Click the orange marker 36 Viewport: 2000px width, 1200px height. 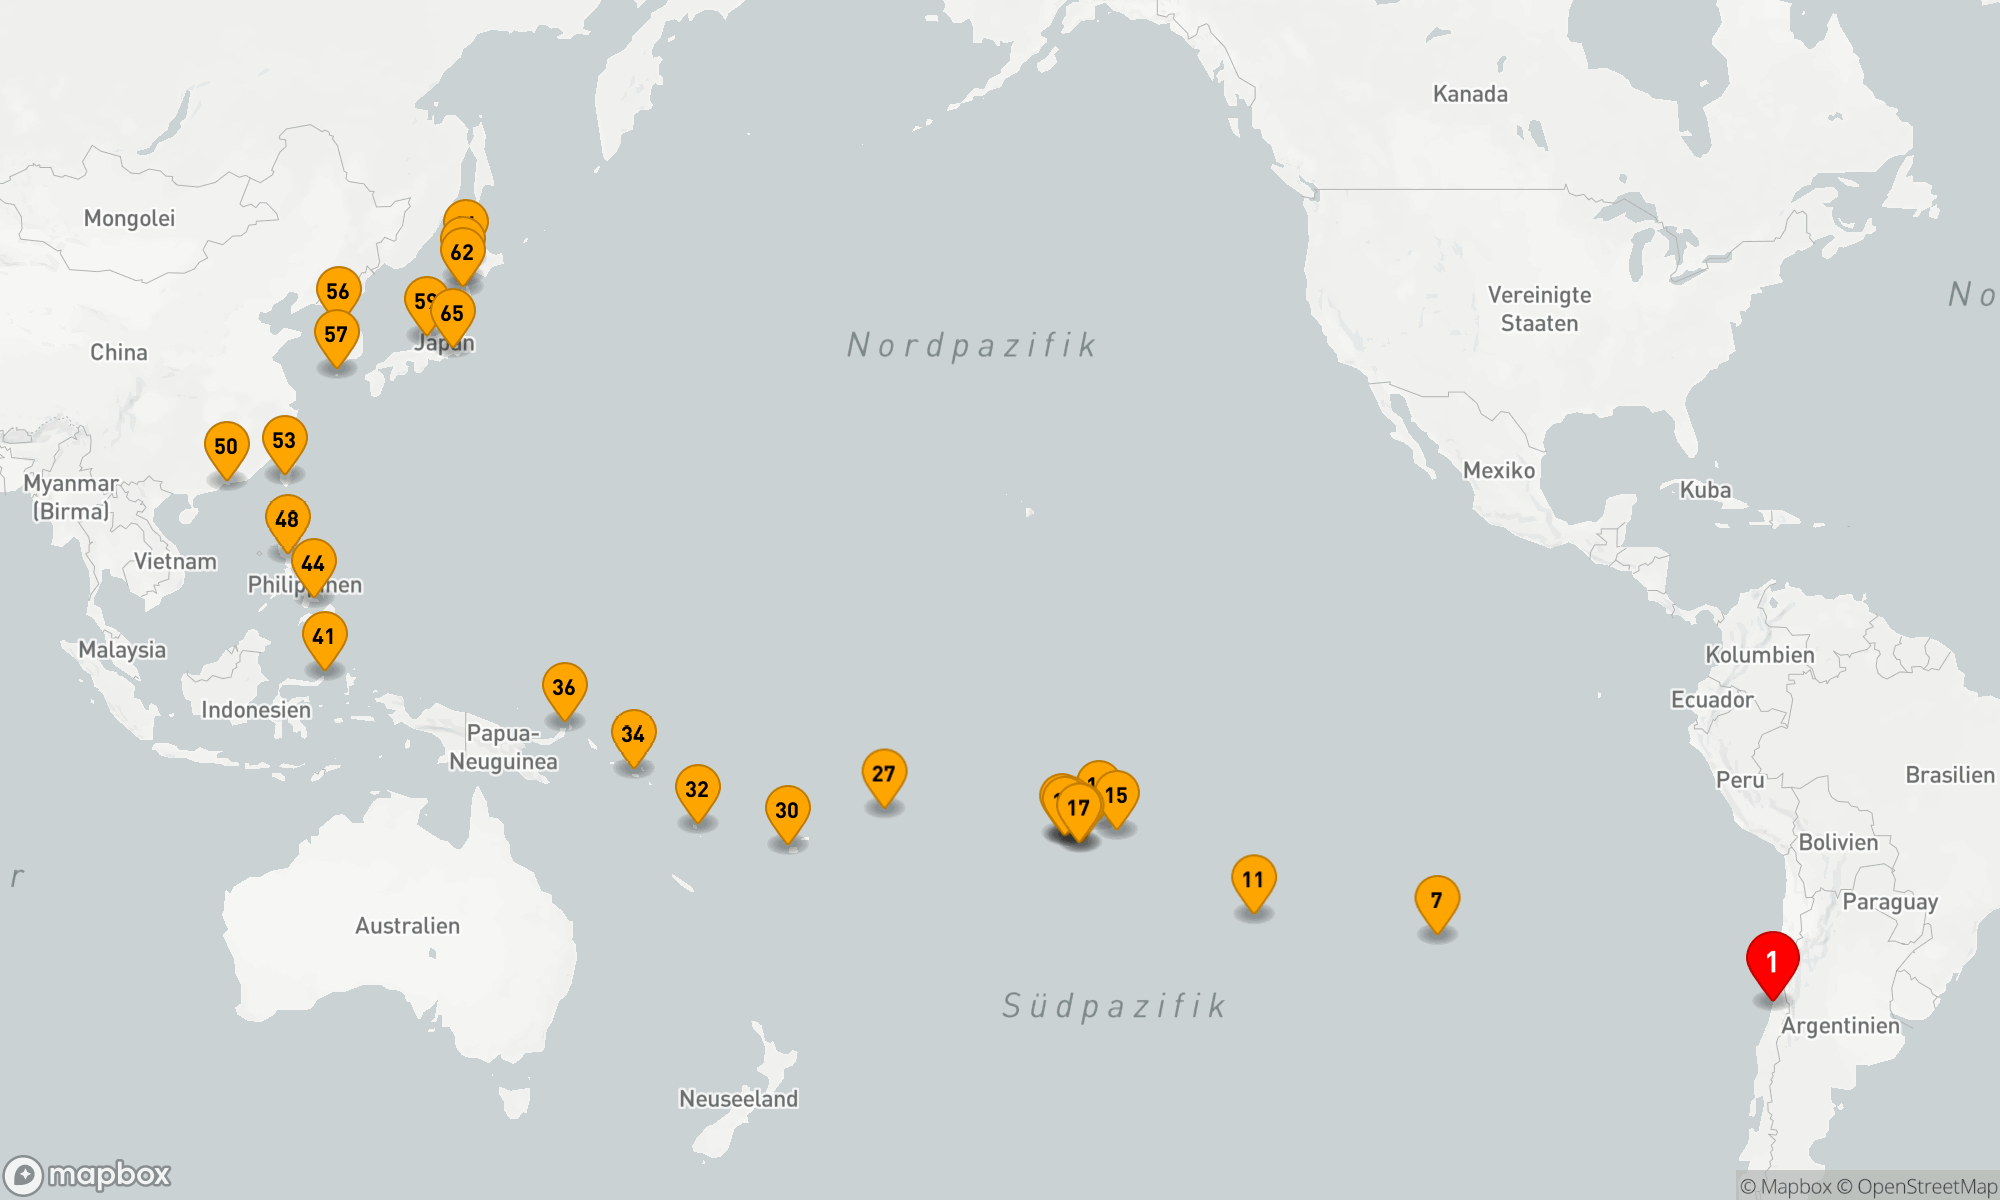[564, 687]
